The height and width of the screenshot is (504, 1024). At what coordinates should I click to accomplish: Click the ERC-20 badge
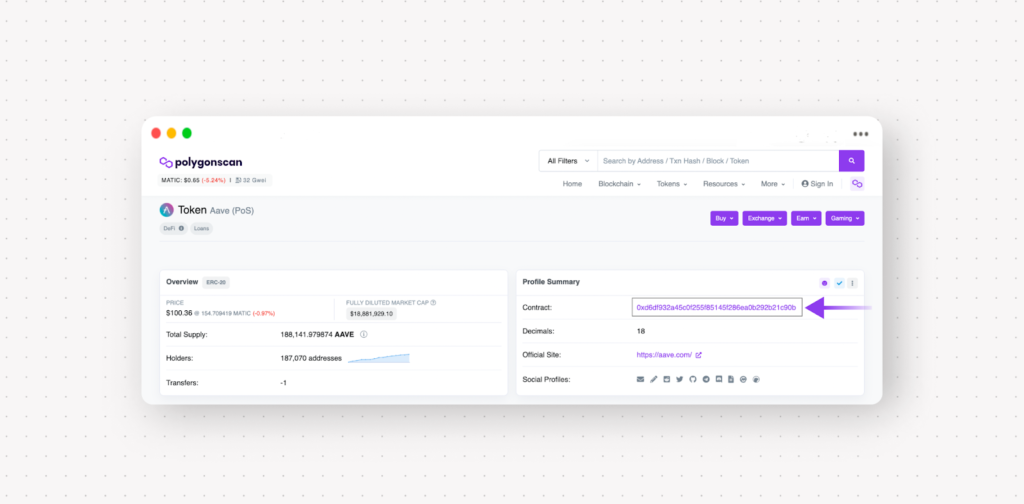[216, 282]
